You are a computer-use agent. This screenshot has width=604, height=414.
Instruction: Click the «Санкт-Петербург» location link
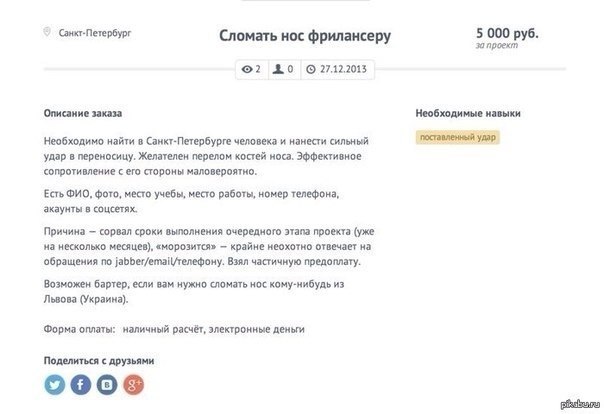pos(95,33)
